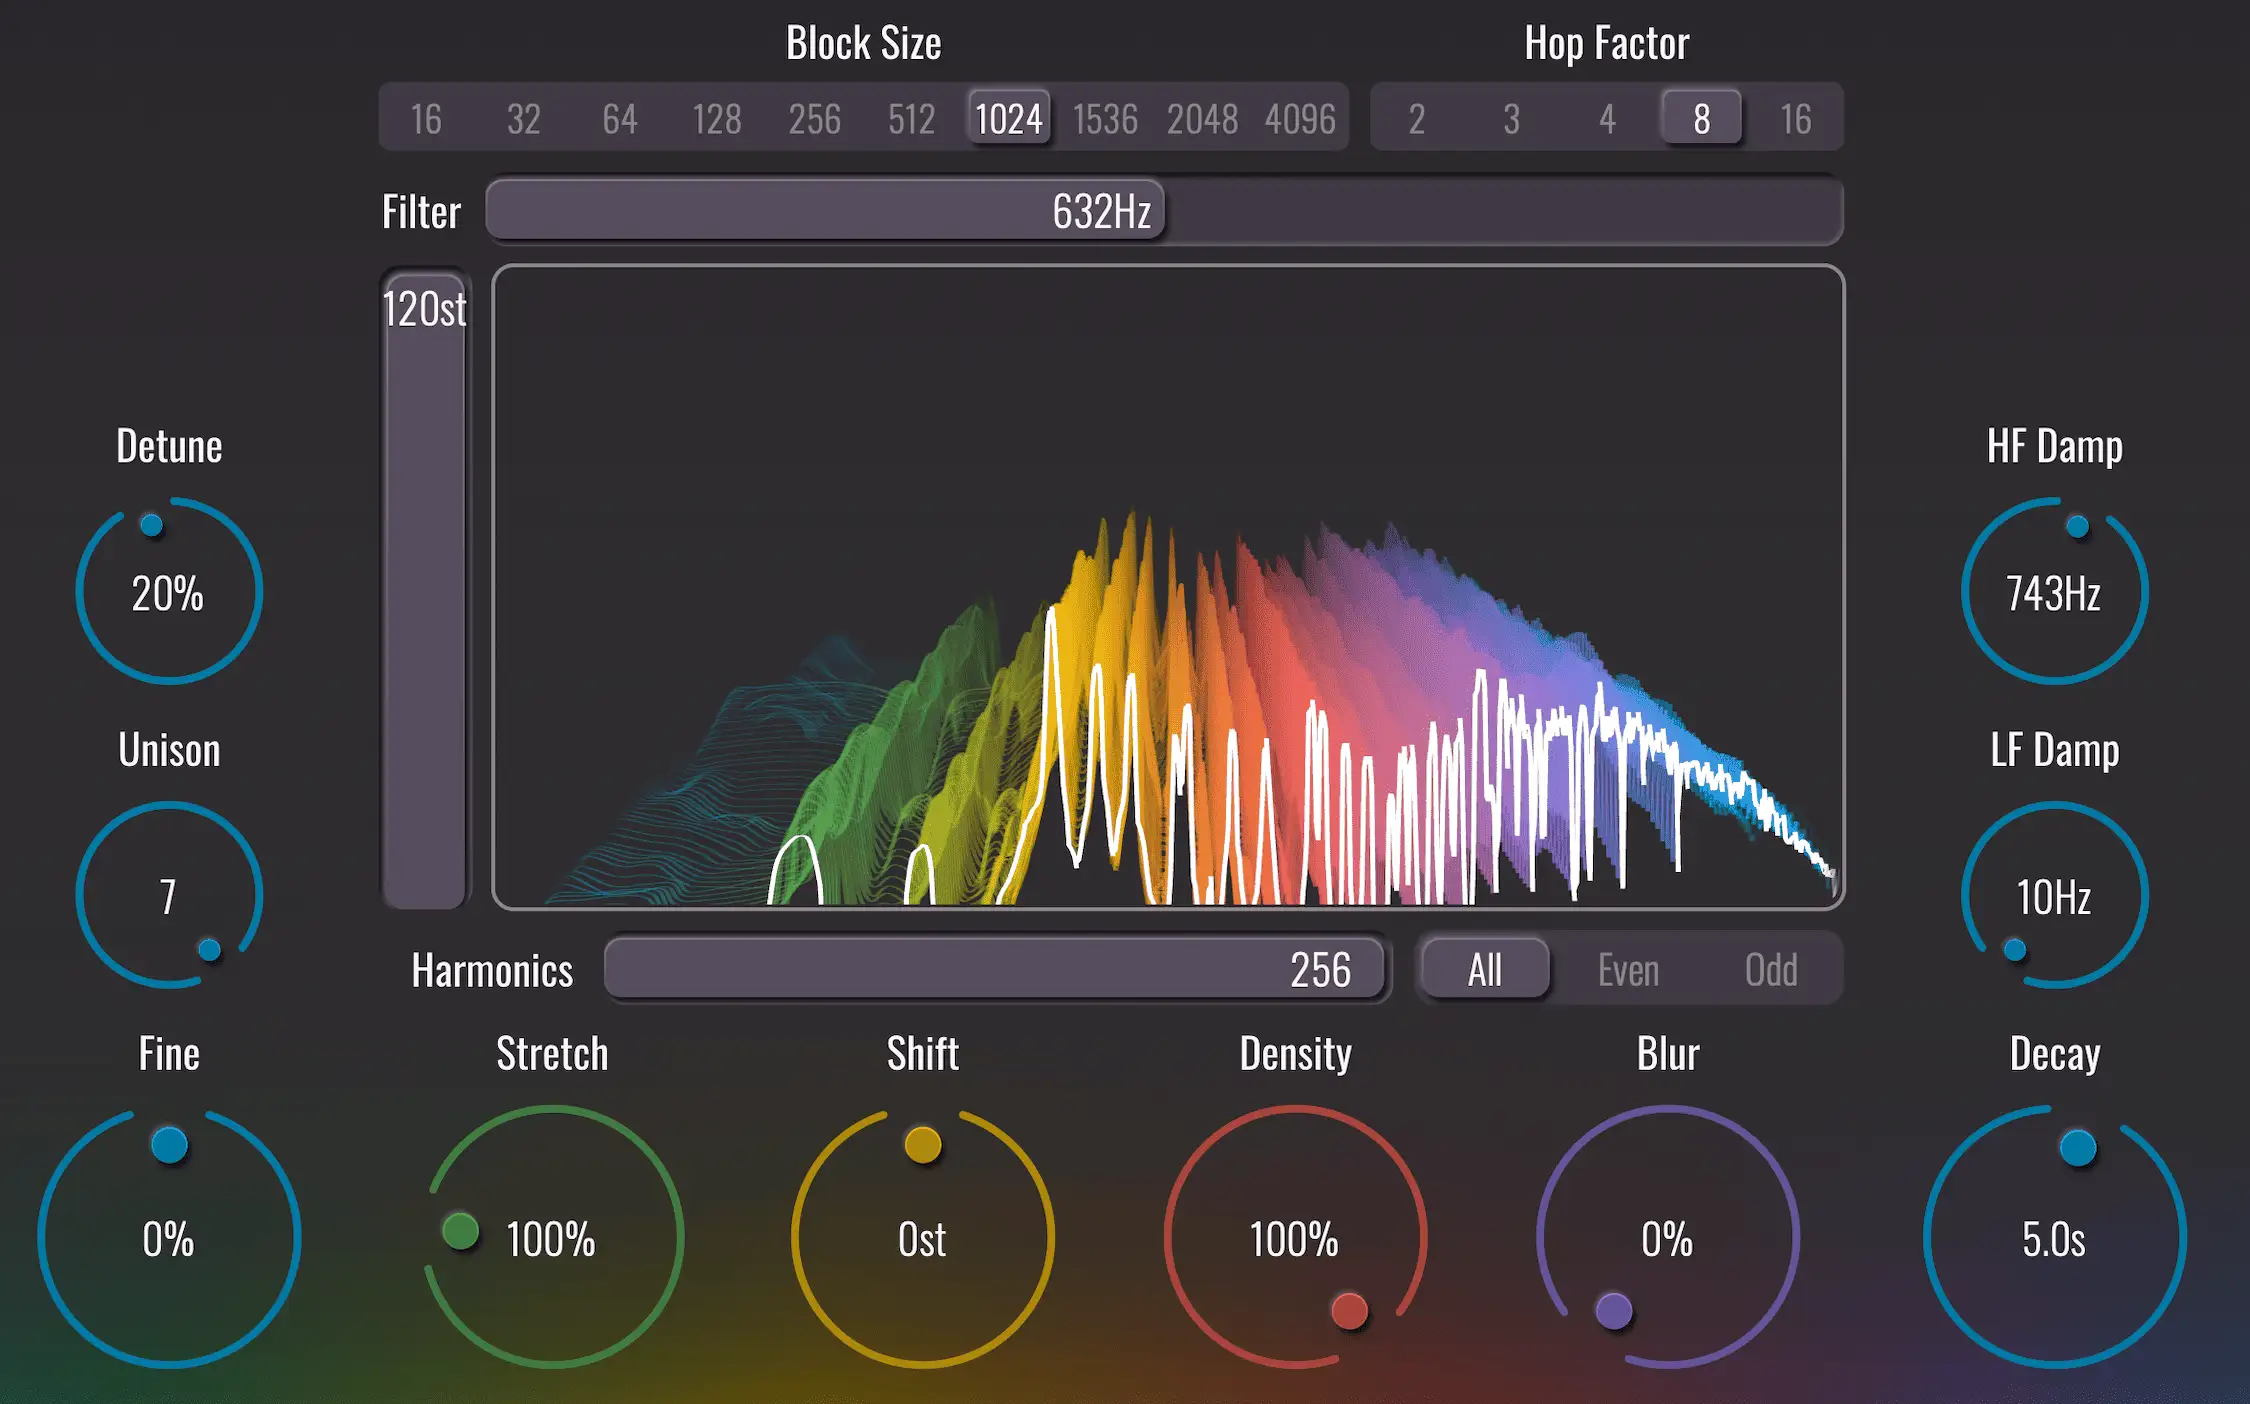Click the Hop Factor heading
This screenshot has width=2250, height=1404.
[x=1607, y=43]
